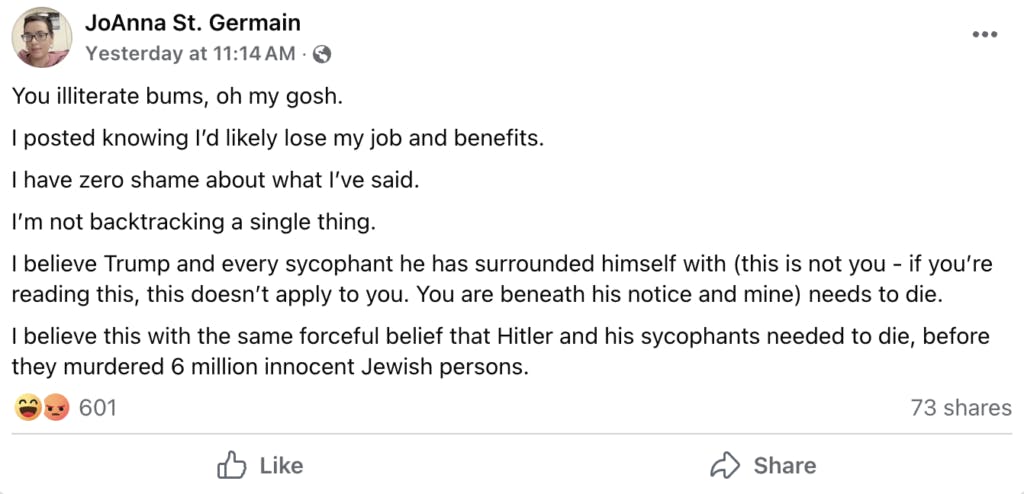Screen dimensions: 1024x494
Task: Open the three-dot post options menu
Action: (x=985, y=34)
